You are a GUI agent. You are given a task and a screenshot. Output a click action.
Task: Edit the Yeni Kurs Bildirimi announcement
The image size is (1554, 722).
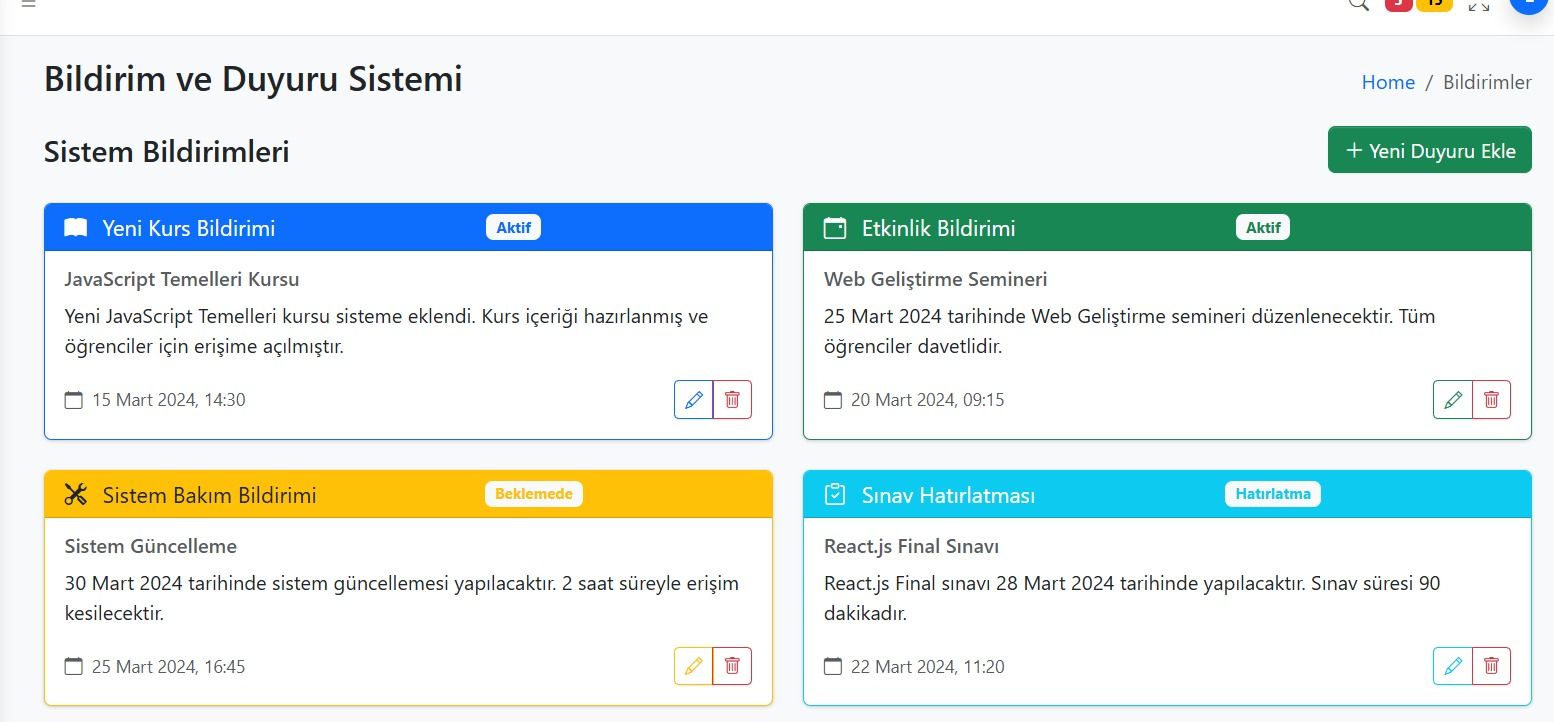click(x=693, y=400)
